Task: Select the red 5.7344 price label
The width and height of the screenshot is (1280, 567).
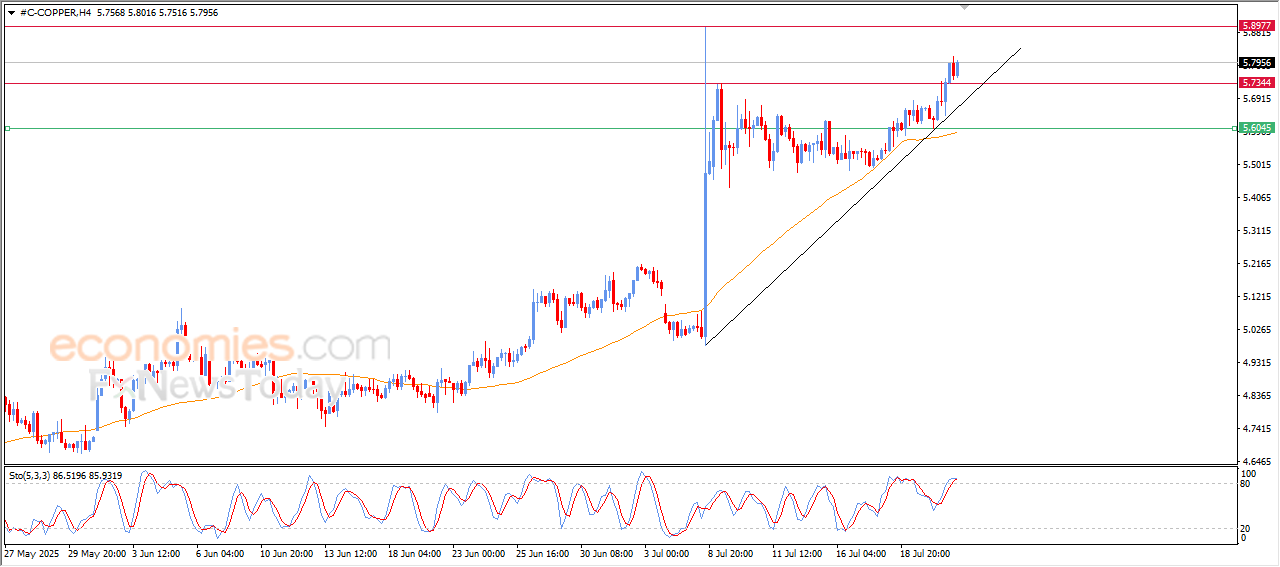Action: 1255,83
